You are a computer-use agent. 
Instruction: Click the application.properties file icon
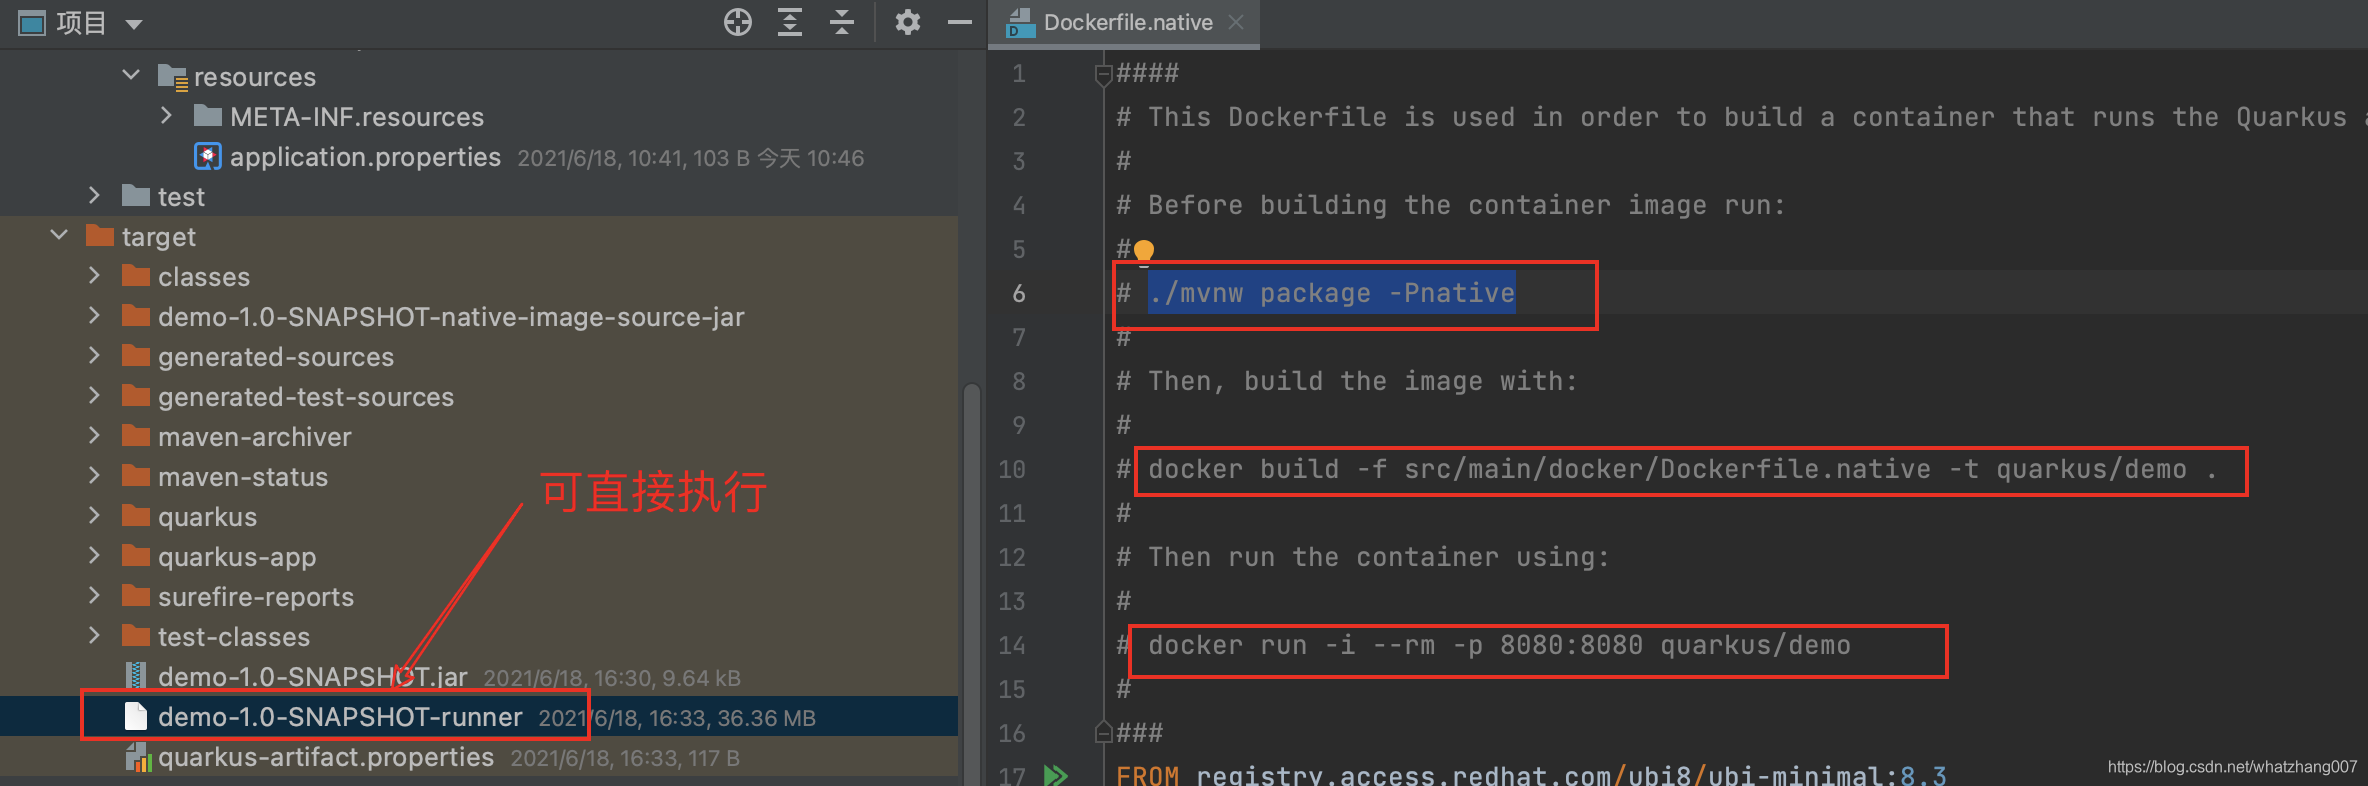pyautogui.click(x=207, y=156)
